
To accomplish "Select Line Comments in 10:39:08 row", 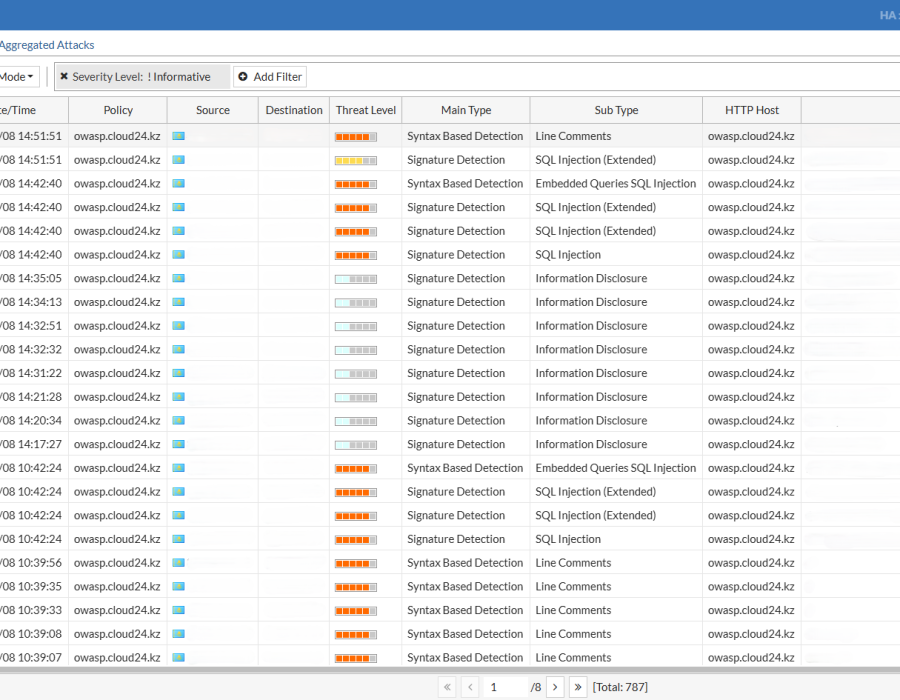I will pos(573,634).
